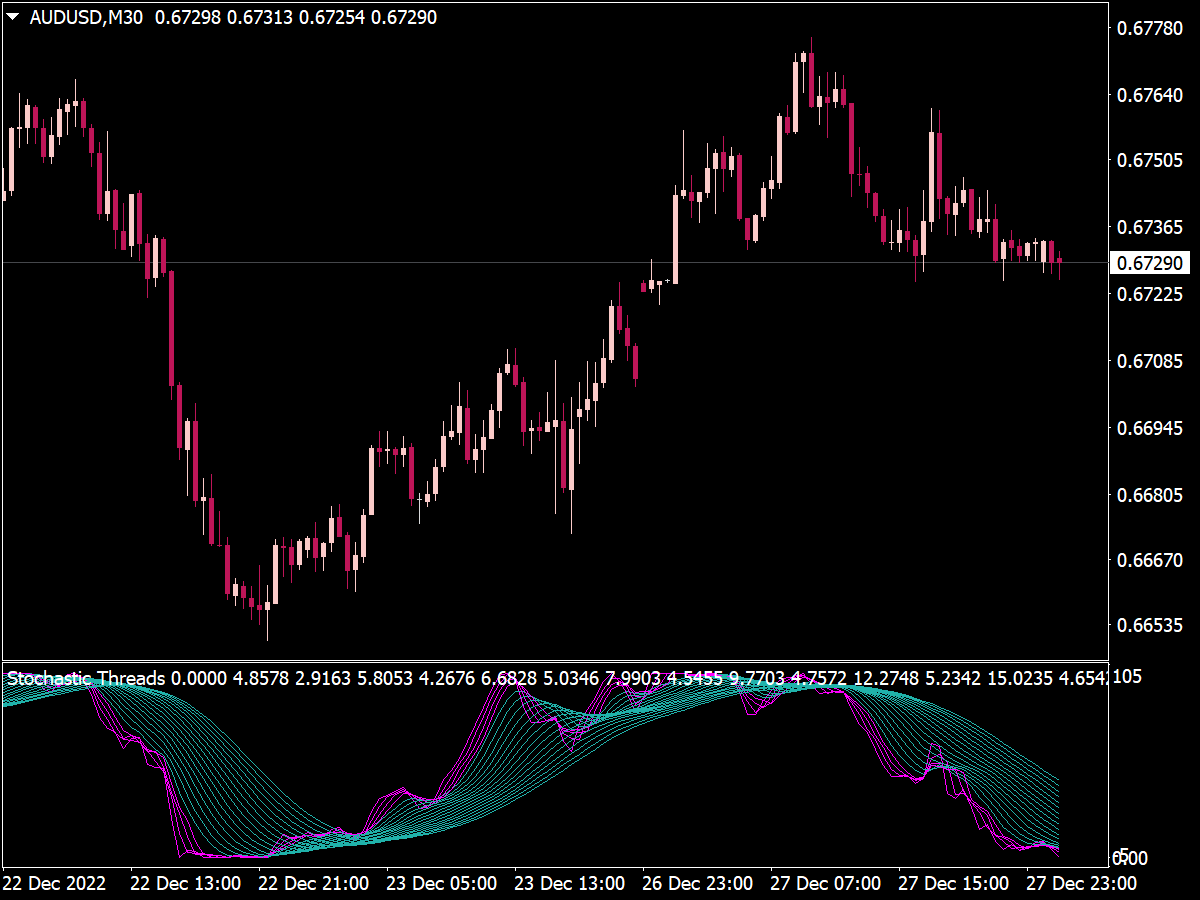Select the current bid price tag 0.67290
The height and width of the screenshot is (900, 1200).
pos(1152,263)
